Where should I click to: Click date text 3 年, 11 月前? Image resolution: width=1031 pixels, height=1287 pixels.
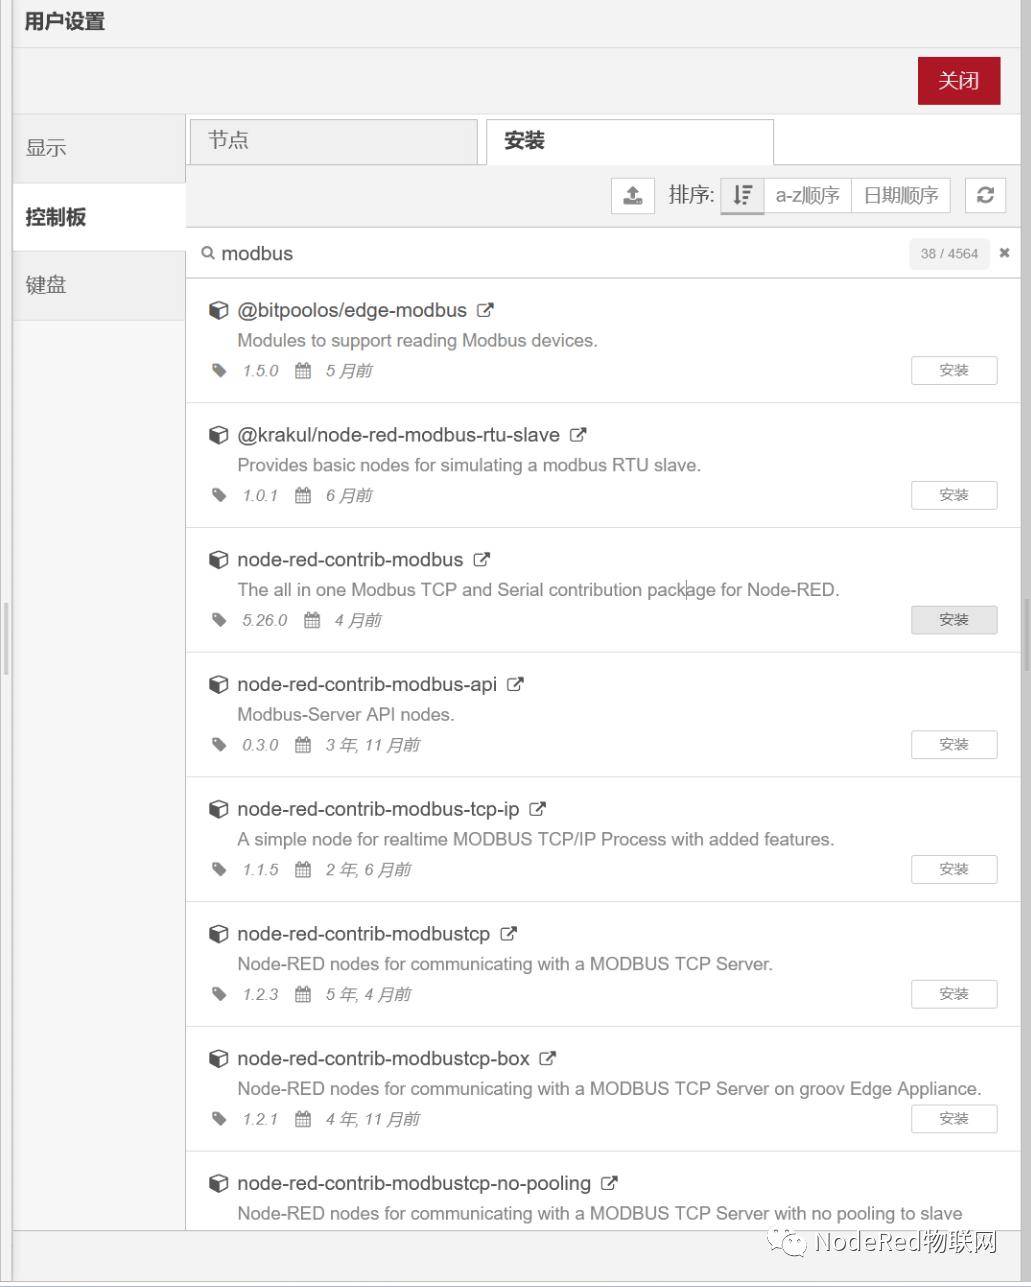point(372,745)
